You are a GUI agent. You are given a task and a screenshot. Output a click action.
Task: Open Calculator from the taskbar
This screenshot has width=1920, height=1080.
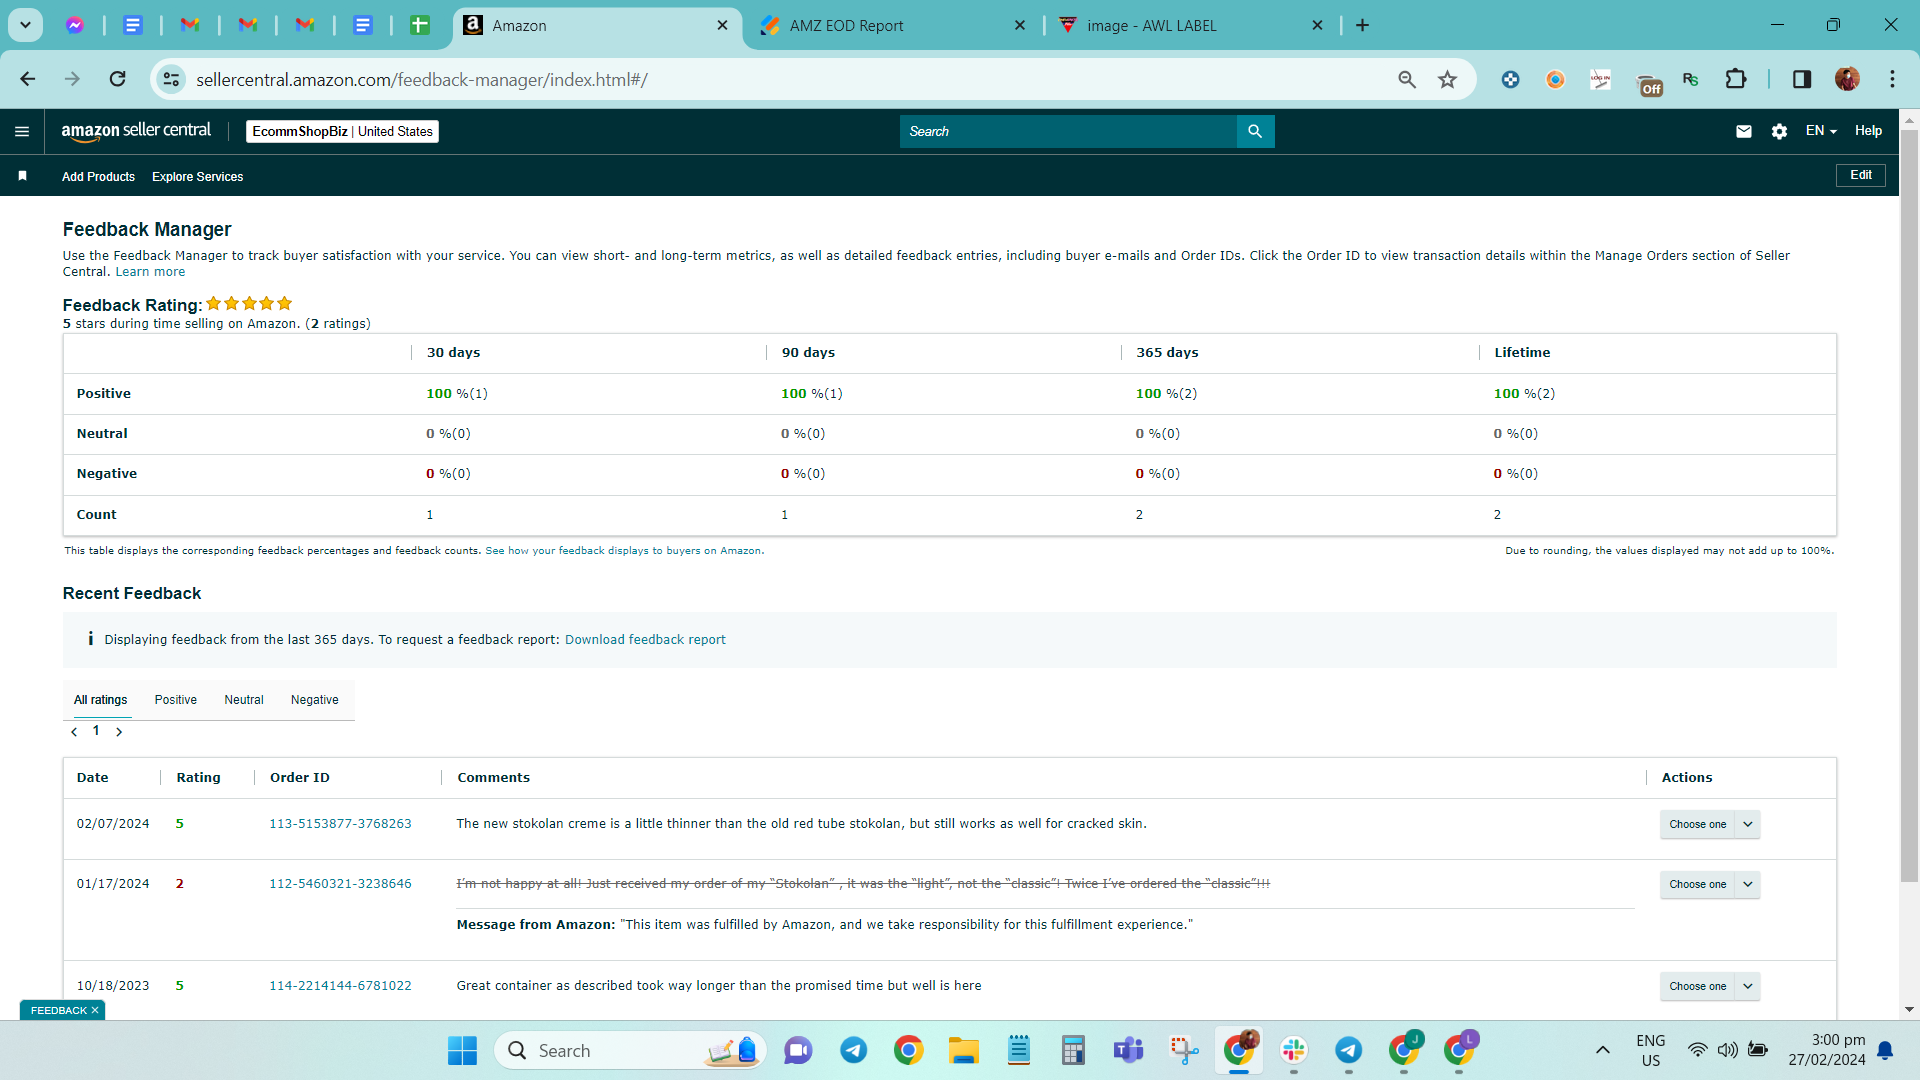pyautogui.click(x=1073, y=1050)
